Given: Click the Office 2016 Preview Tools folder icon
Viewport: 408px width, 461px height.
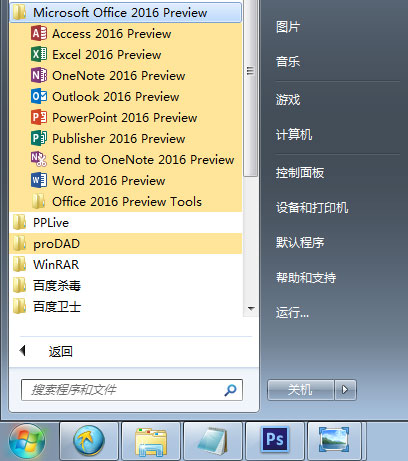Looking at the screenshot, I should coord(39,201).
